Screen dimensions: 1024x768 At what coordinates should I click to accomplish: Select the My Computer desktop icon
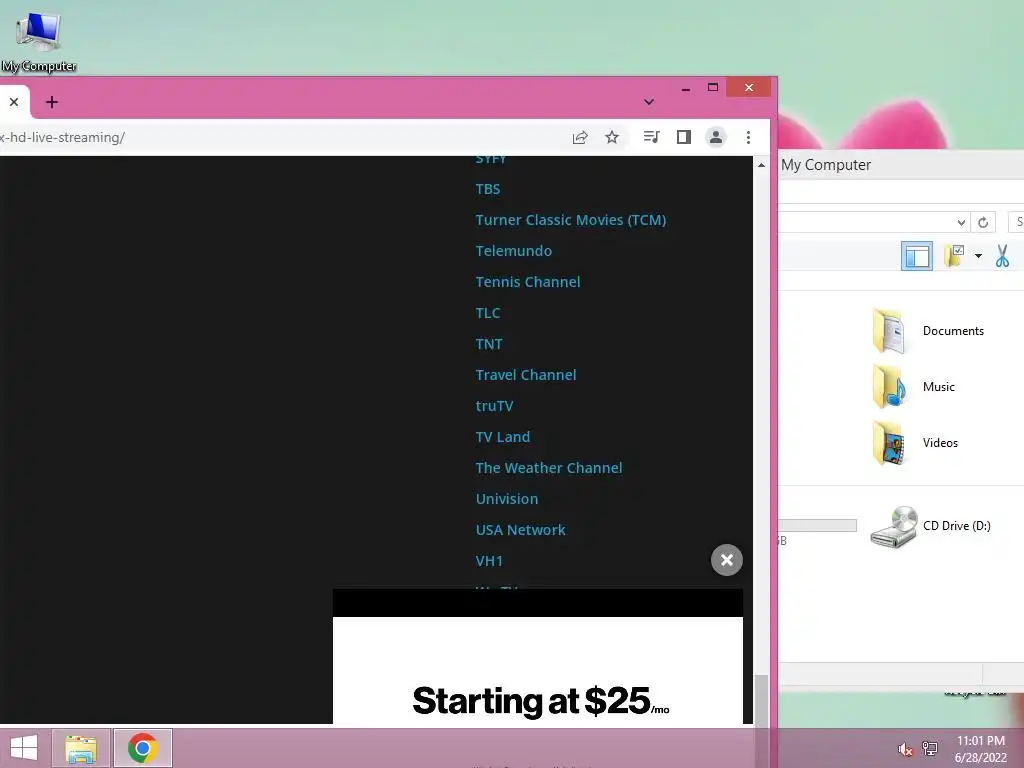pyautogui.click(x=39, y=40)
